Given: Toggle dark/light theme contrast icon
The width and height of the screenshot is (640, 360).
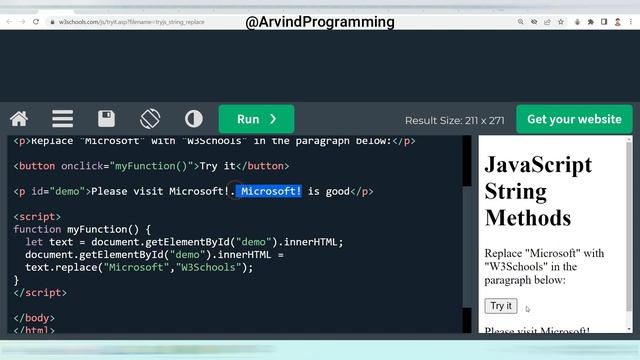Looking at the screenshot, I should 193,119.
